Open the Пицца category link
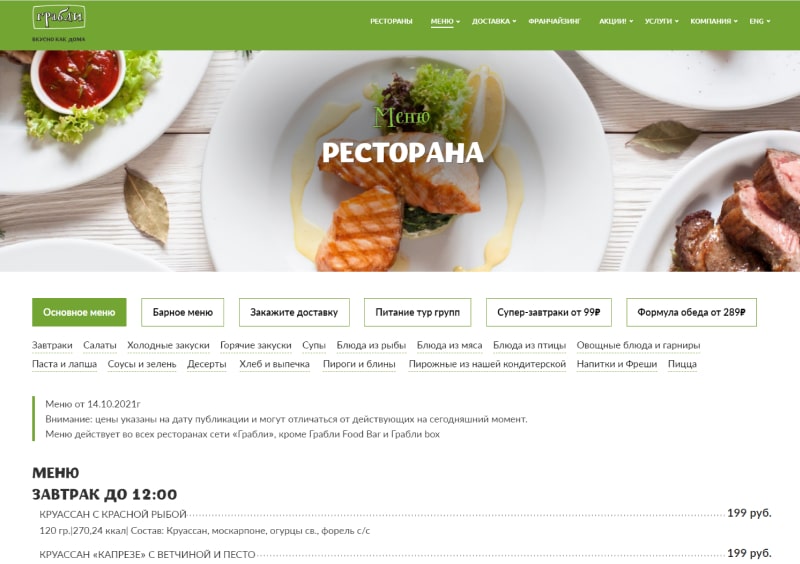Image resolution: width=800 pixels, height=564 pixels. pos(682,364)
